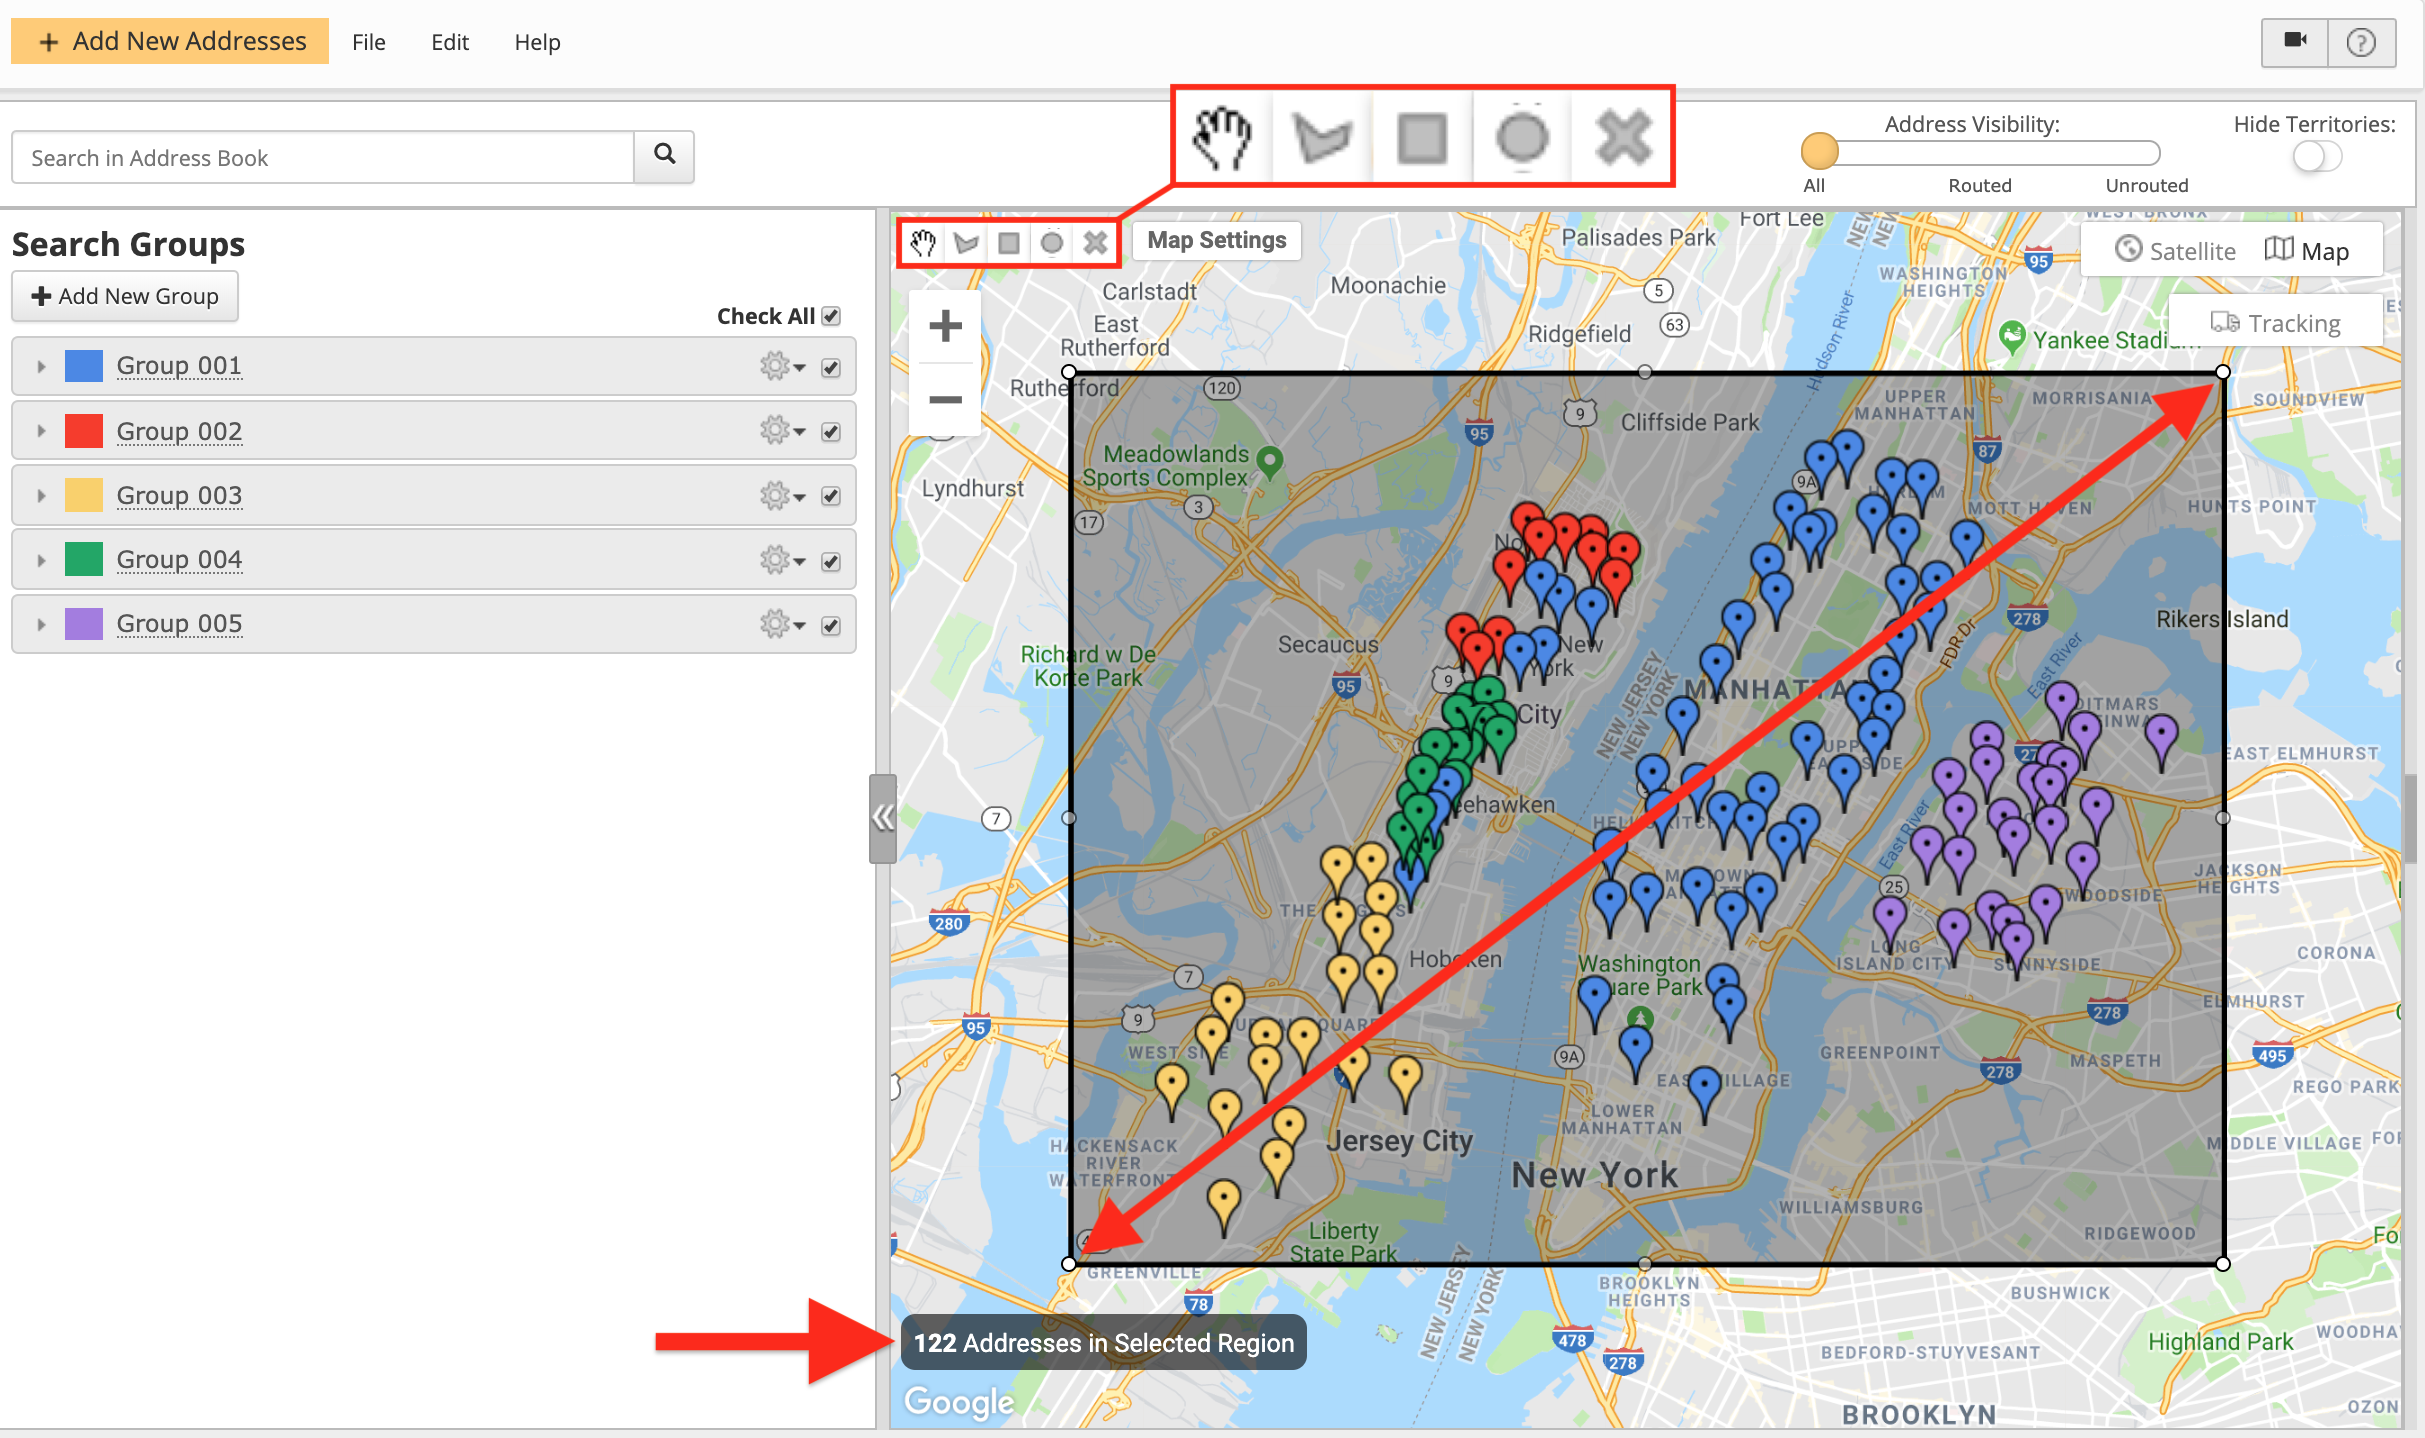The image size is (2425, 1438).
Task: Click the video camera icon top right
Action: coord(2295,41)
